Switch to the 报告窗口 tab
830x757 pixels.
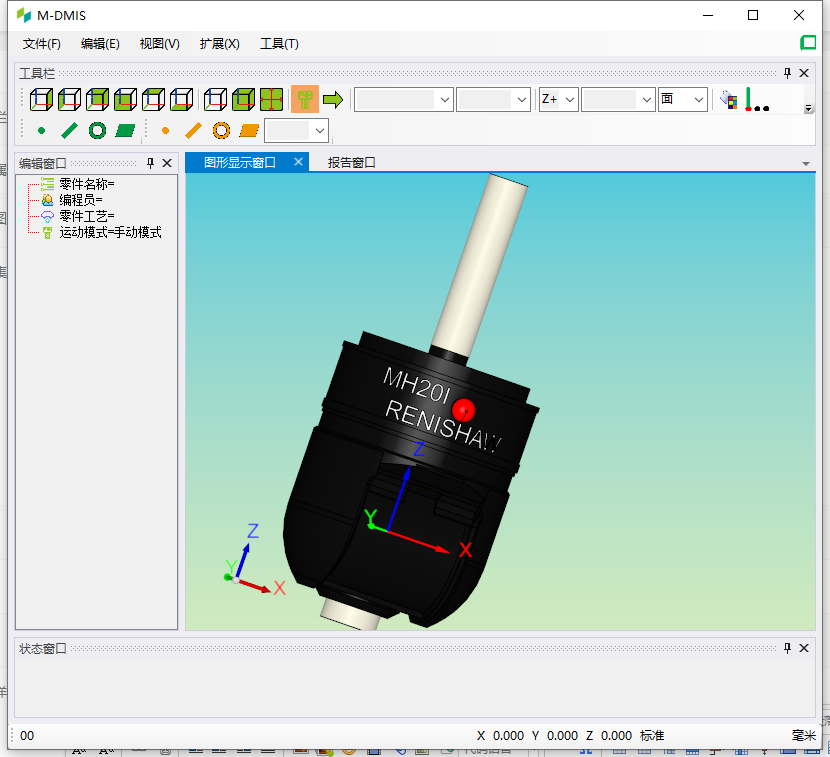pos(351,162)
